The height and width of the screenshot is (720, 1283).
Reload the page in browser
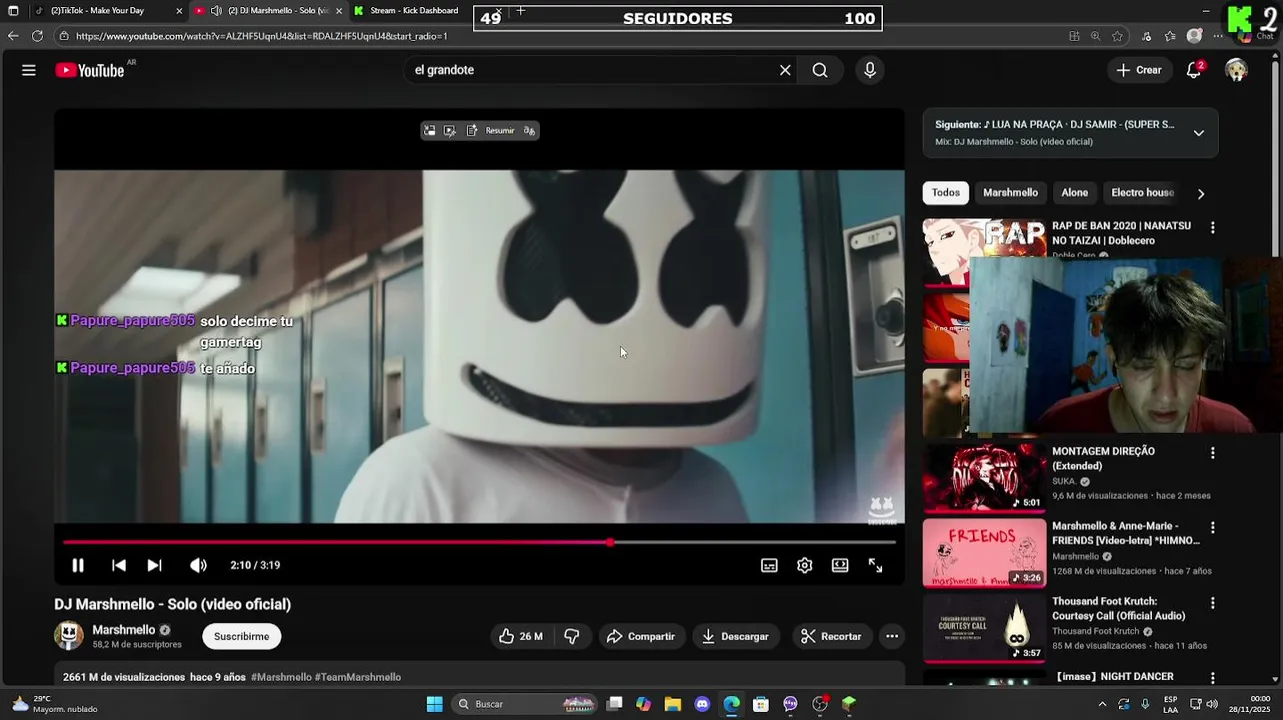(37, 36)
